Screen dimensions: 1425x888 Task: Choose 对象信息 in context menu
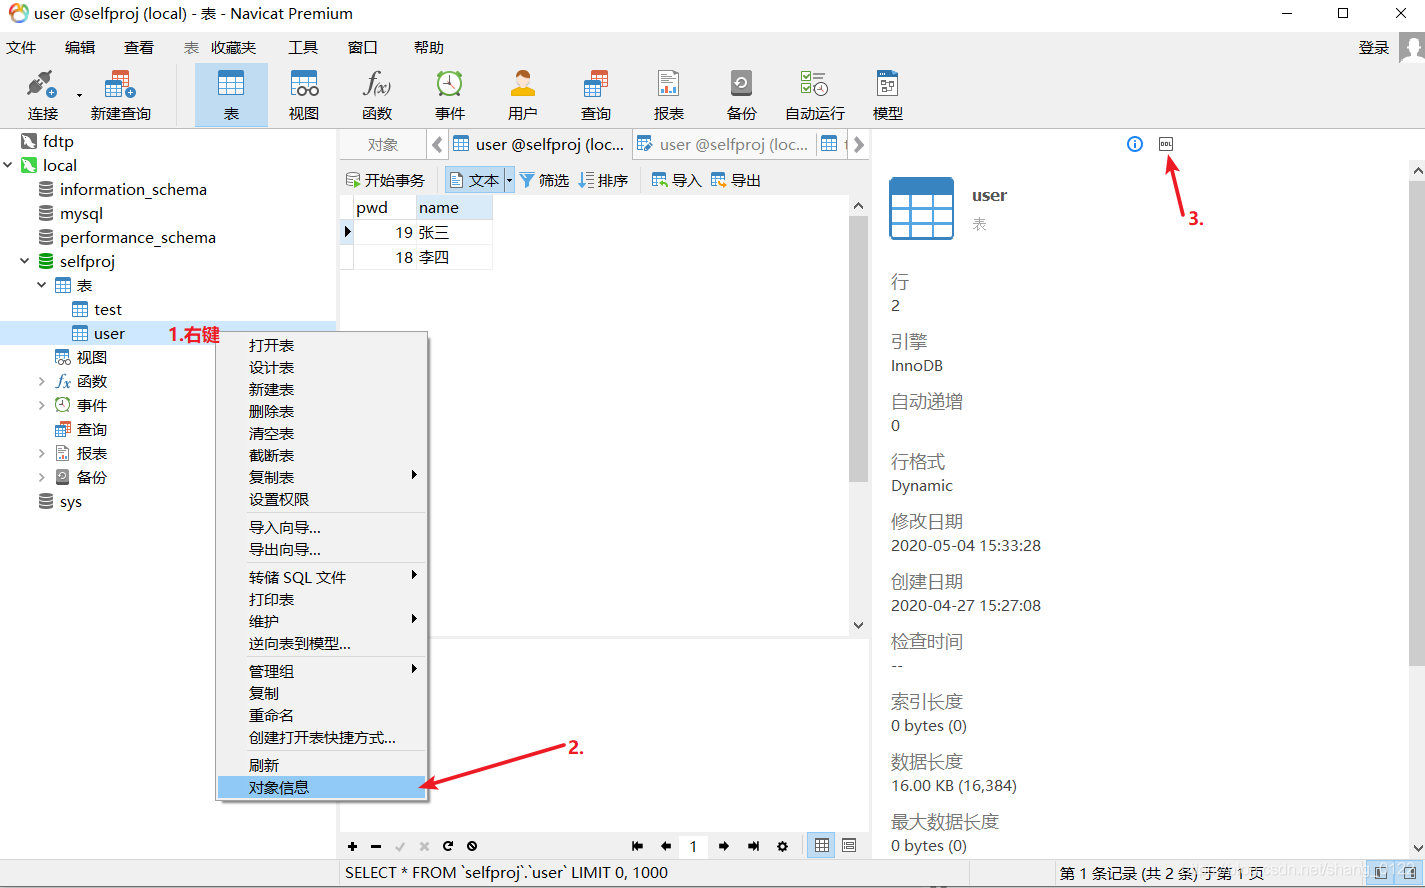click(x=322, y=788)
